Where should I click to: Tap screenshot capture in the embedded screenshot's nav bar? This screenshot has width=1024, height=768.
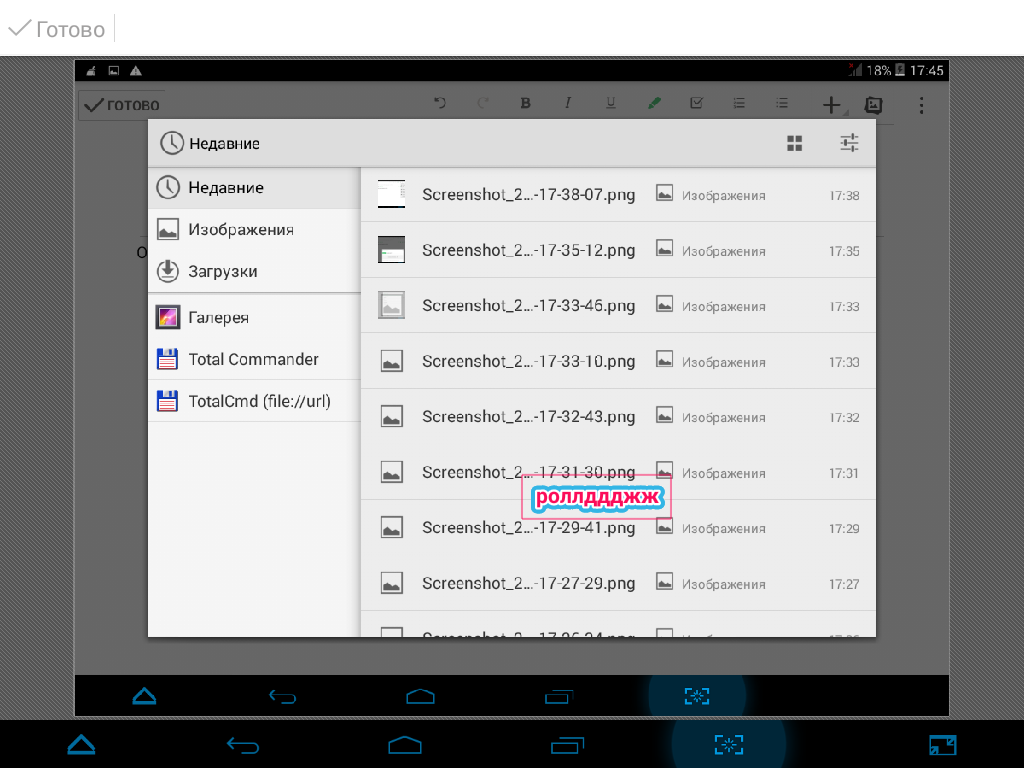[697, 697]
